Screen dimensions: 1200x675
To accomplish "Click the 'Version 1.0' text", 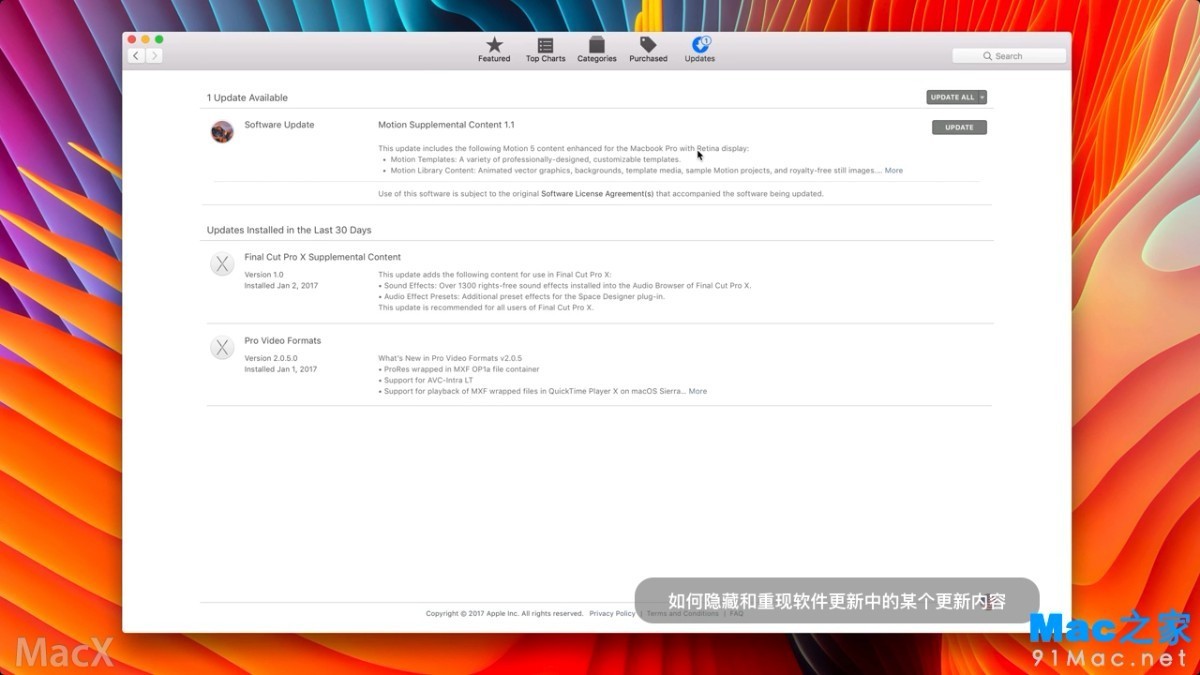I will pos(264,274).
